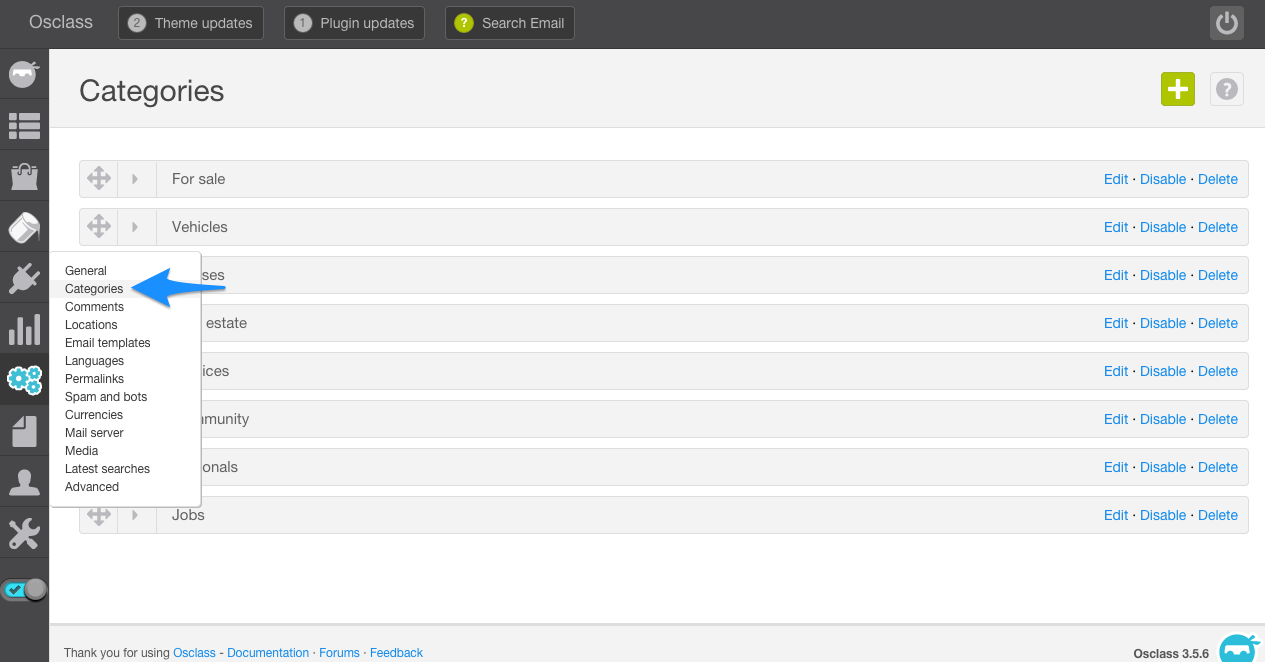
Task: Click the Search Email button
Action: (x=510, y=23)
